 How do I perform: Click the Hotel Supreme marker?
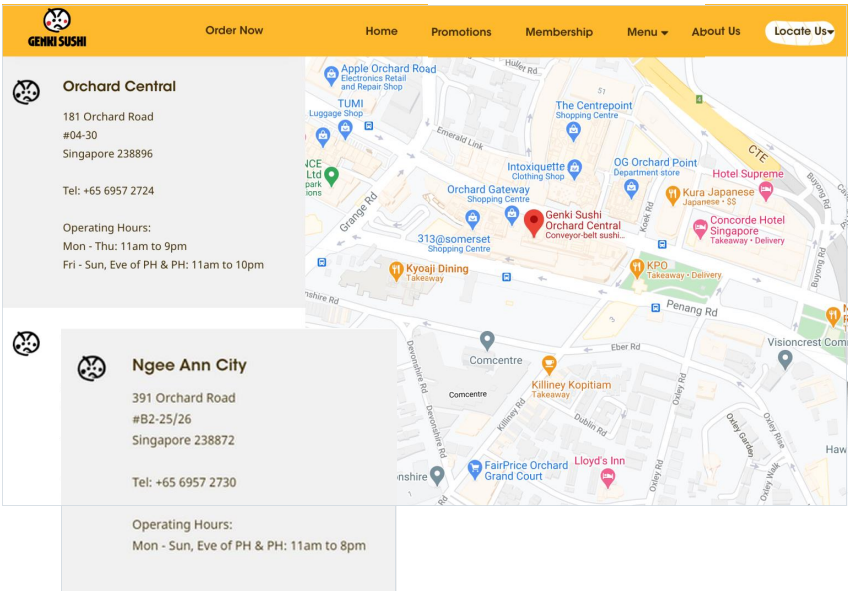766,191
